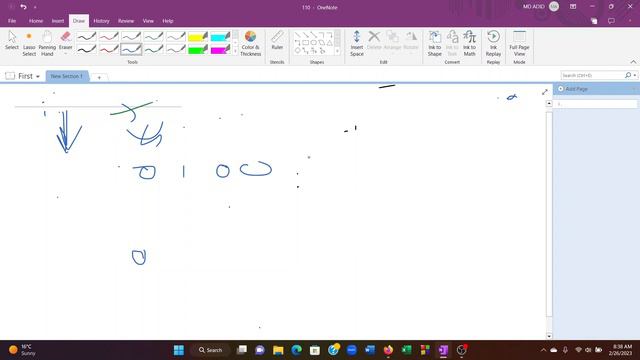Viewport: 640px width, 360px height.
Task: Open the comments feedback icon
Action: 611,21
